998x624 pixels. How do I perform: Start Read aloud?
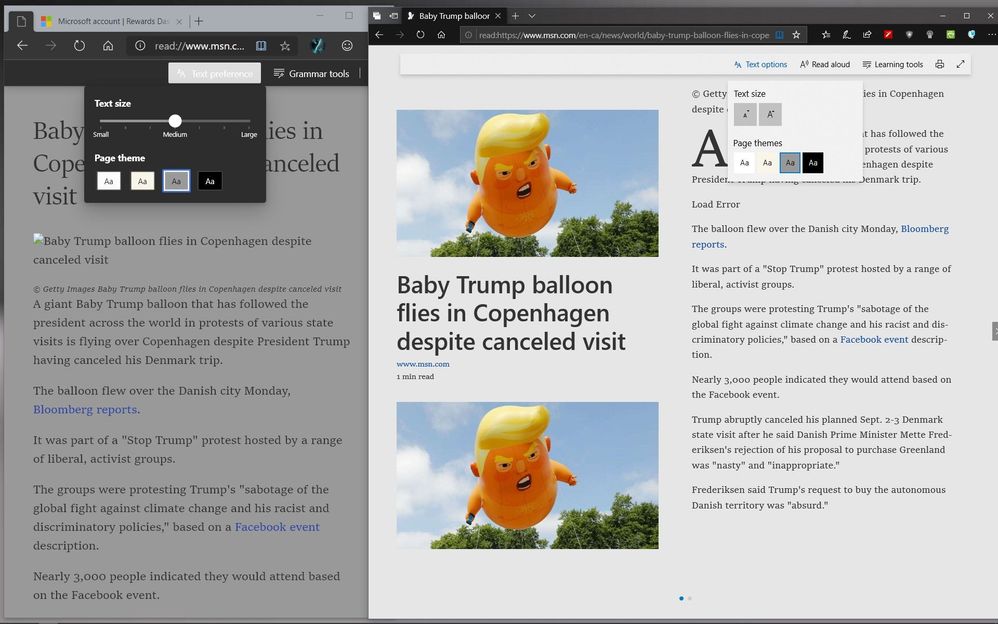click(825, 64)
